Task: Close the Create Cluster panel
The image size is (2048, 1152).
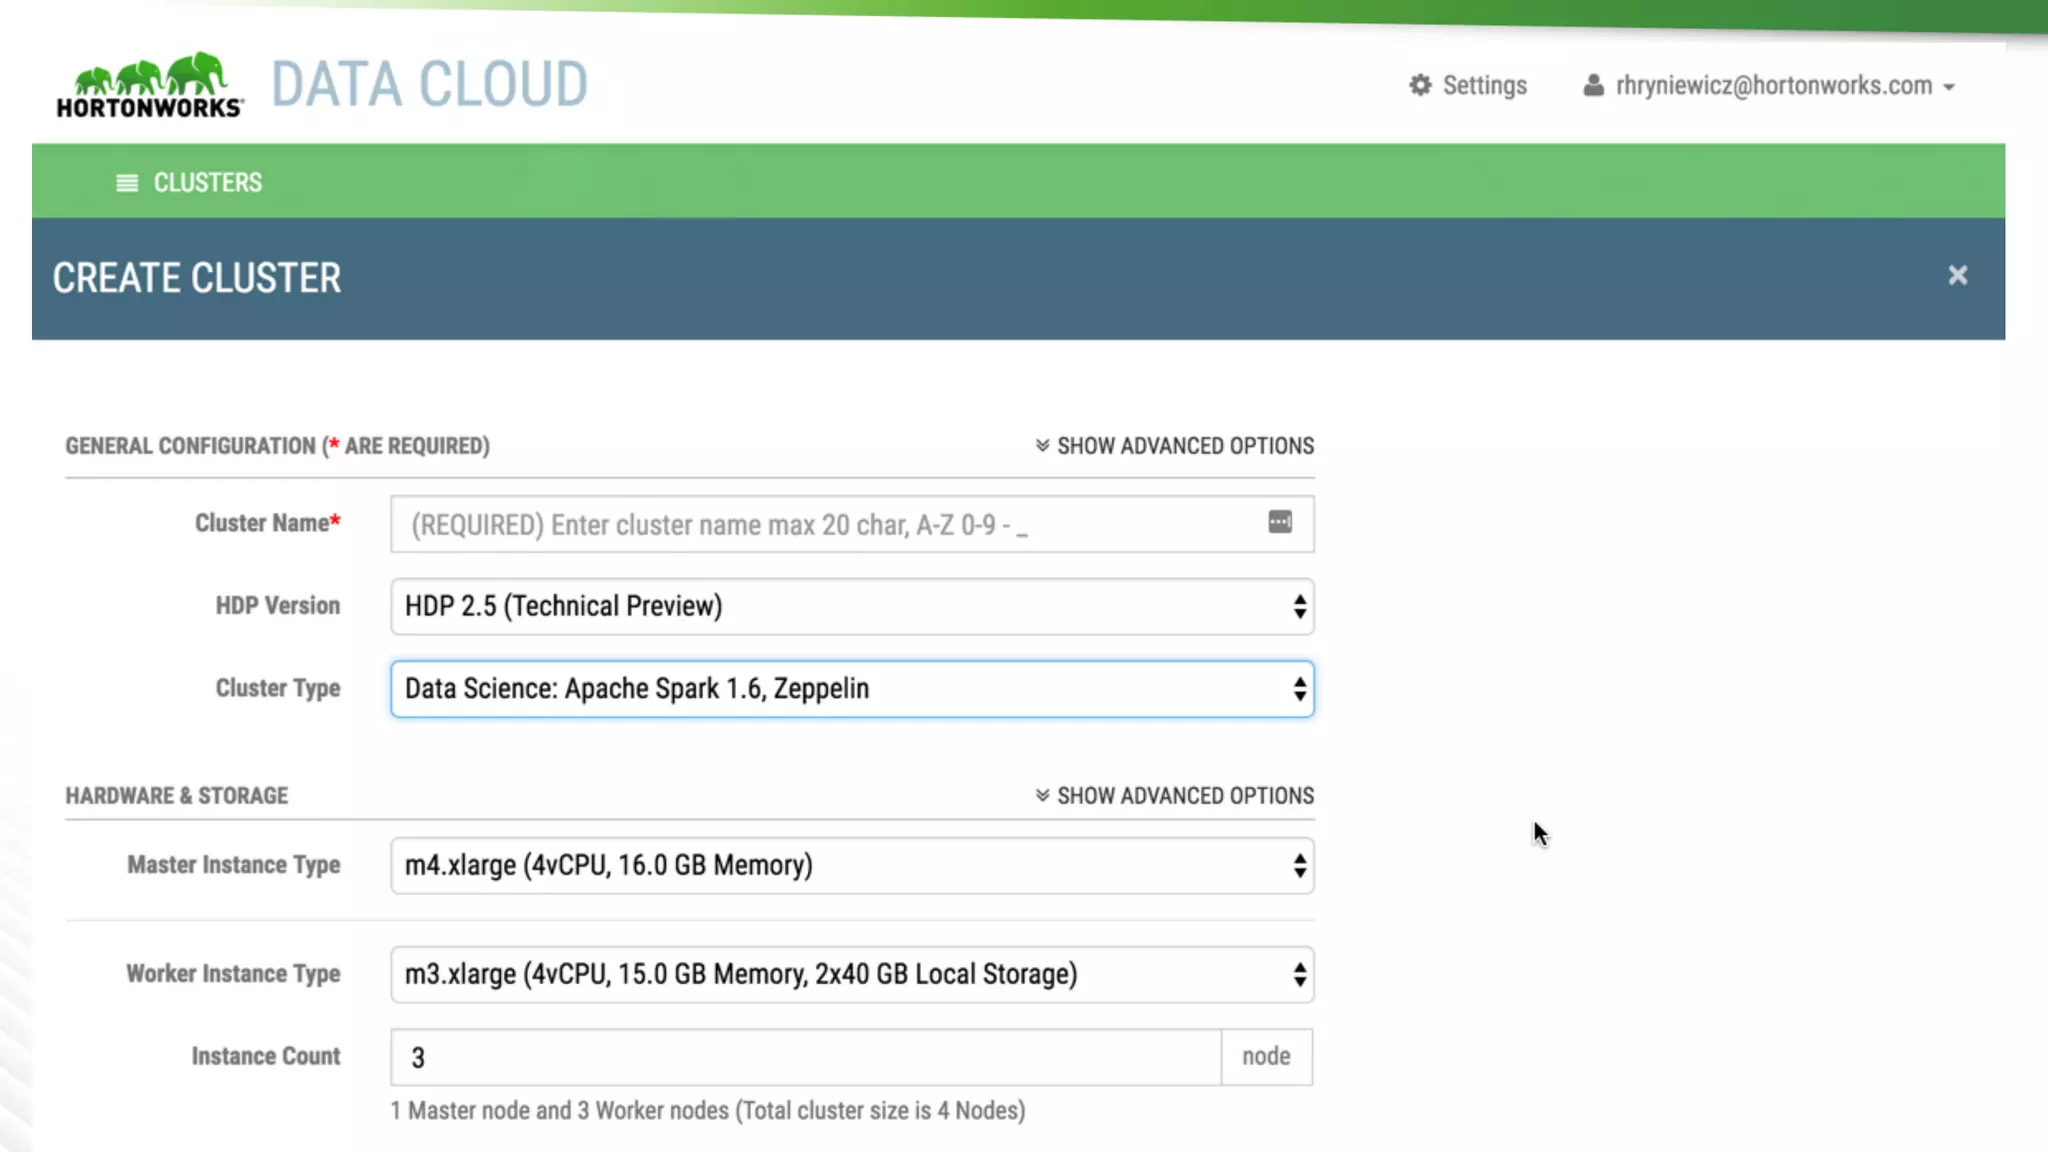Action: pyautogui.click(x=1957, y=275)
